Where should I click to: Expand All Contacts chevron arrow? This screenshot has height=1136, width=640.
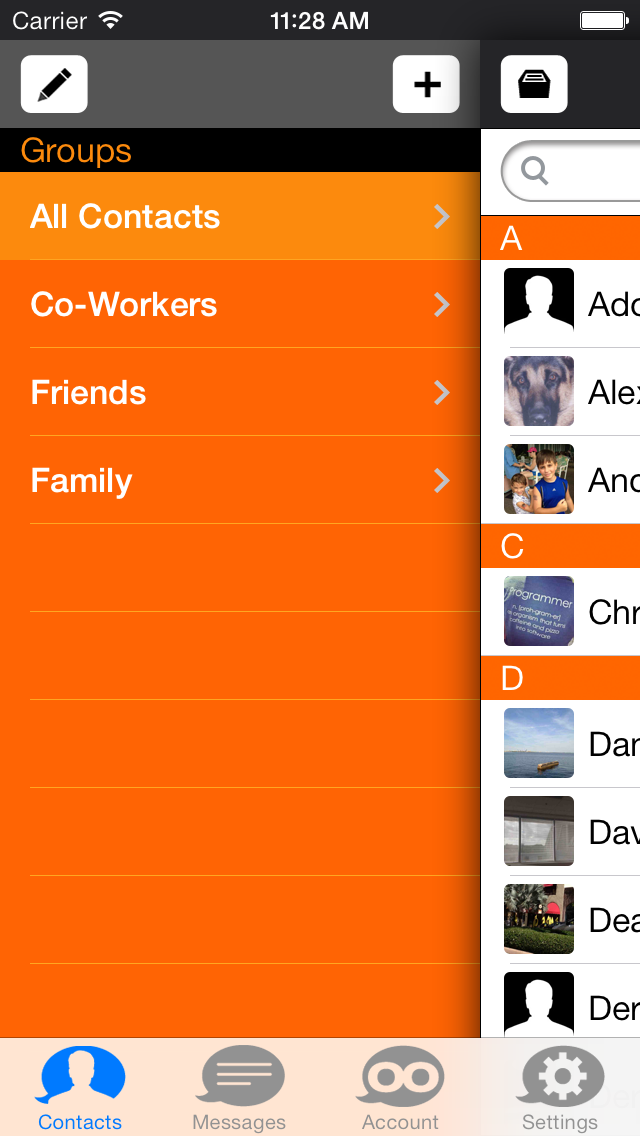(441, 217)
